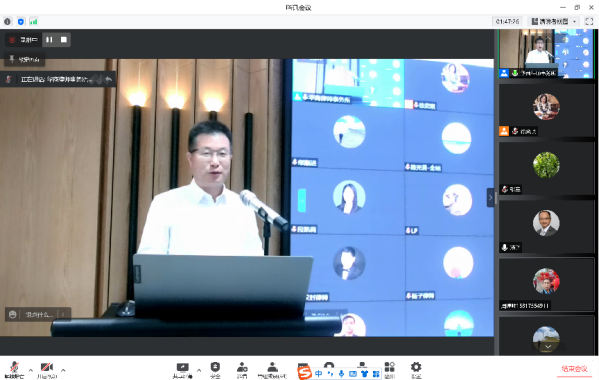Open the Share Screen tool
Image resolution: width=599 pixels, height=380 pixels.
click(183, 370)
